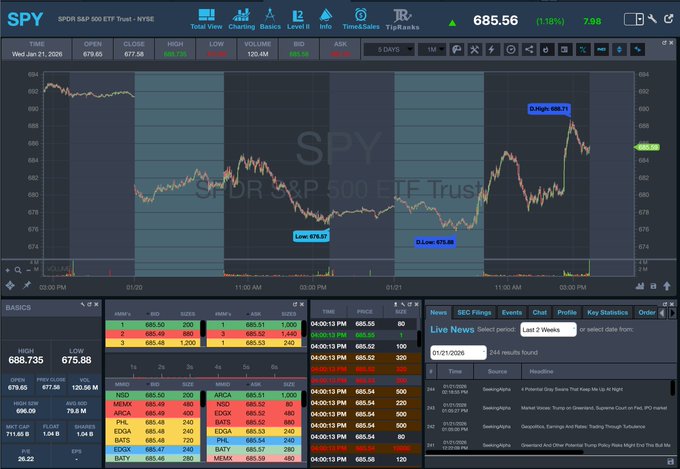Click the 3s tick on Level II timeline
This screenshot has width=680, height=469.
(x=190, y=367)
